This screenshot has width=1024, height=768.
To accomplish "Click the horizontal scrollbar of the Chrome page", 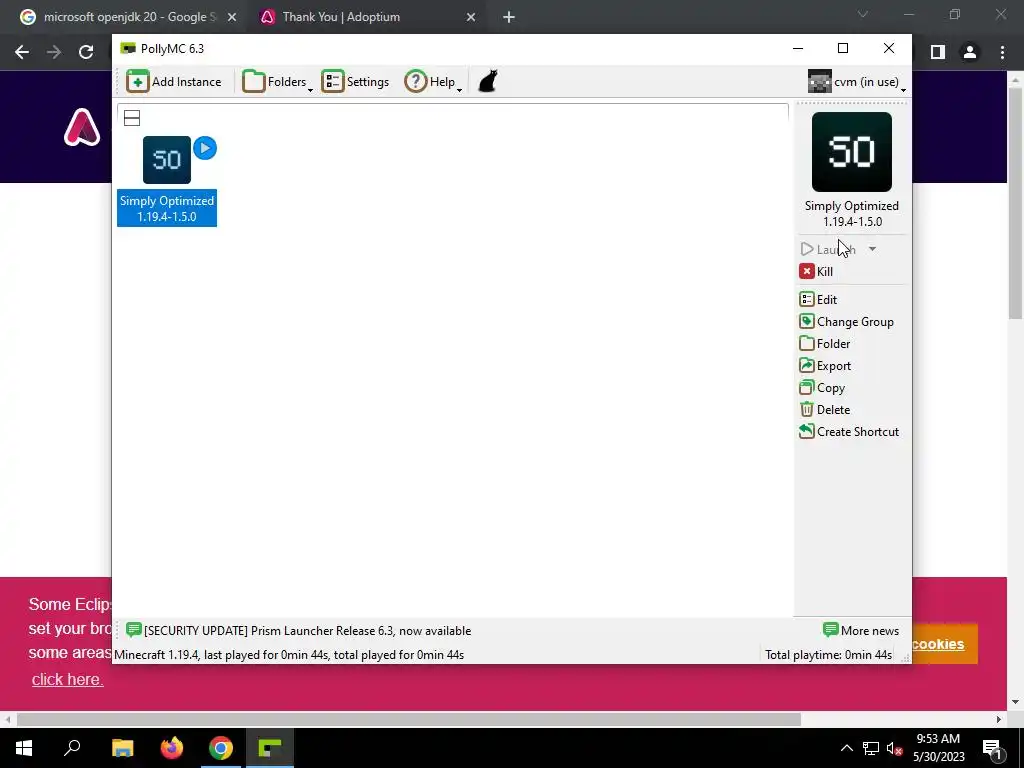I will [408, 720].
